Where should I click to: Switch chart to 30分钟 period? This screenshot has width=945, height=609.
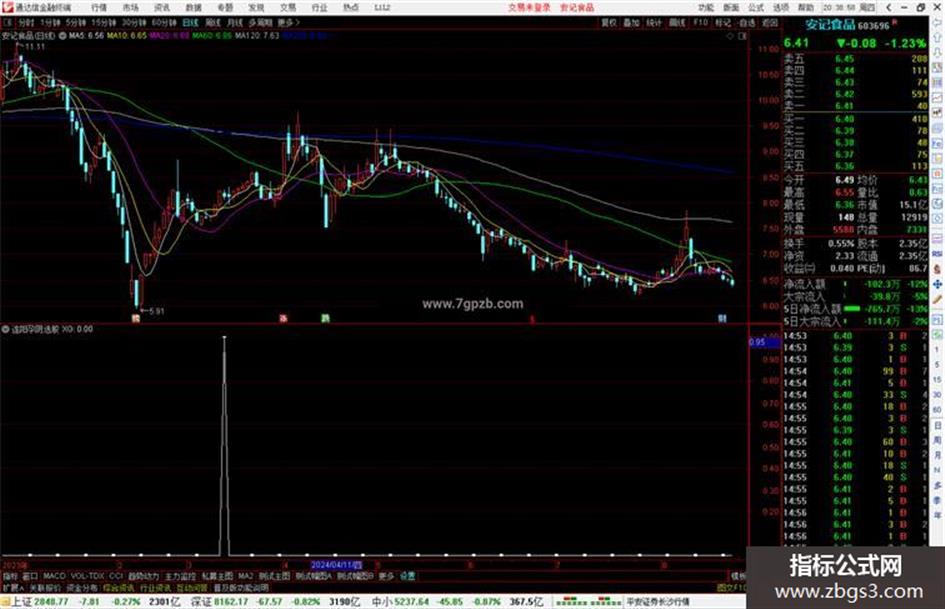[x=134, y=23]
